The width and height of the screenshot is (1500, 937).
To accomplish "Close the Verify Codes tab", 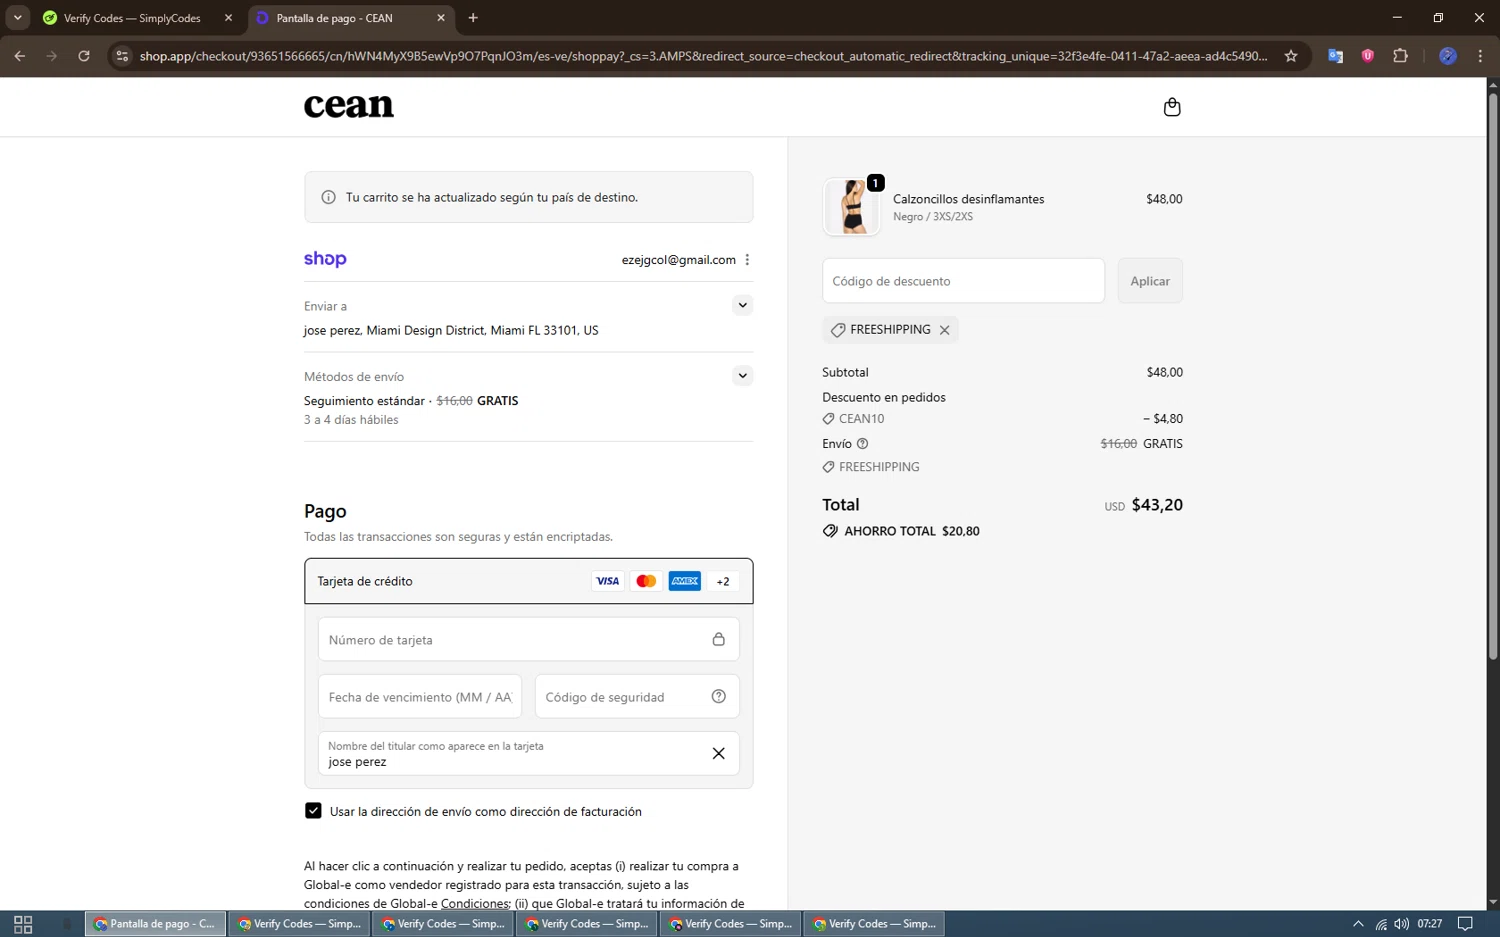I will pyautogui.click(x=228, y=18).
